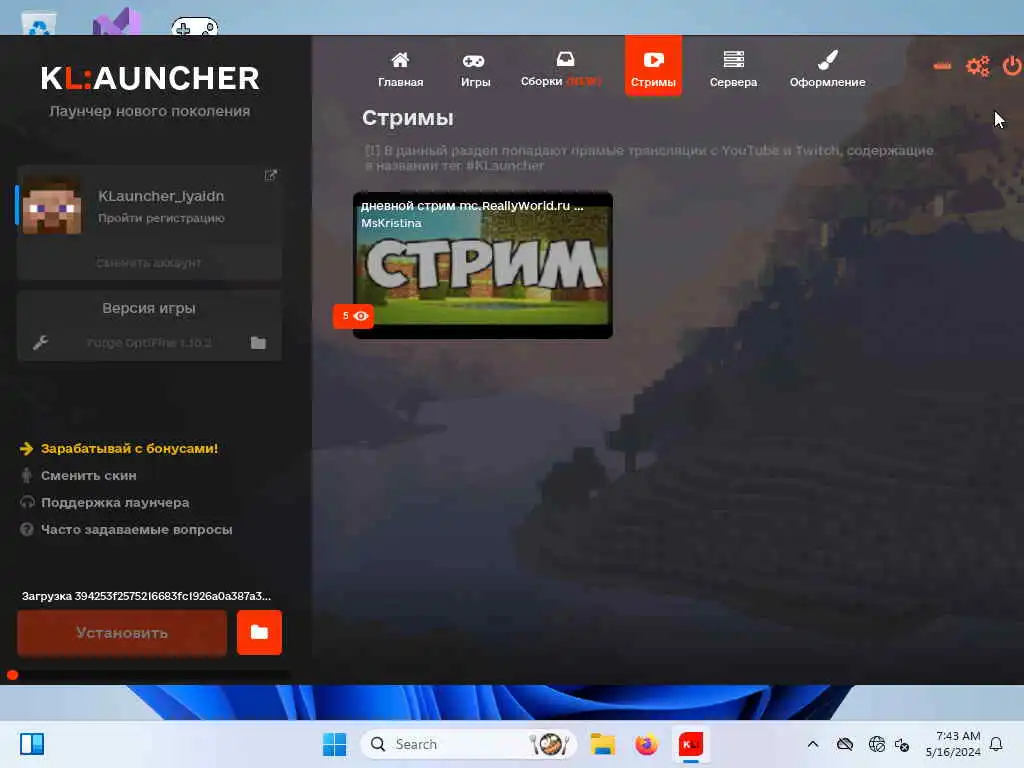Click KLauncher taskbar icon

pos(690,744)
